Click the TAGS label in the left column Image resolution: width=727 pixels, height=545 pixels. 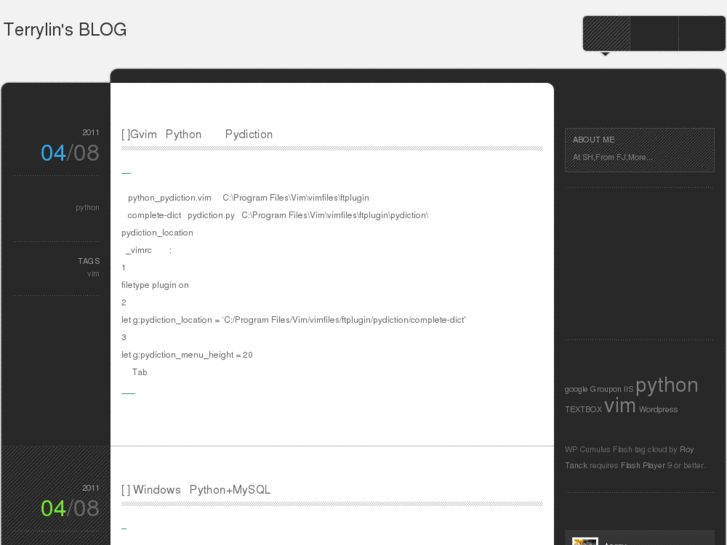pos(89,261)
